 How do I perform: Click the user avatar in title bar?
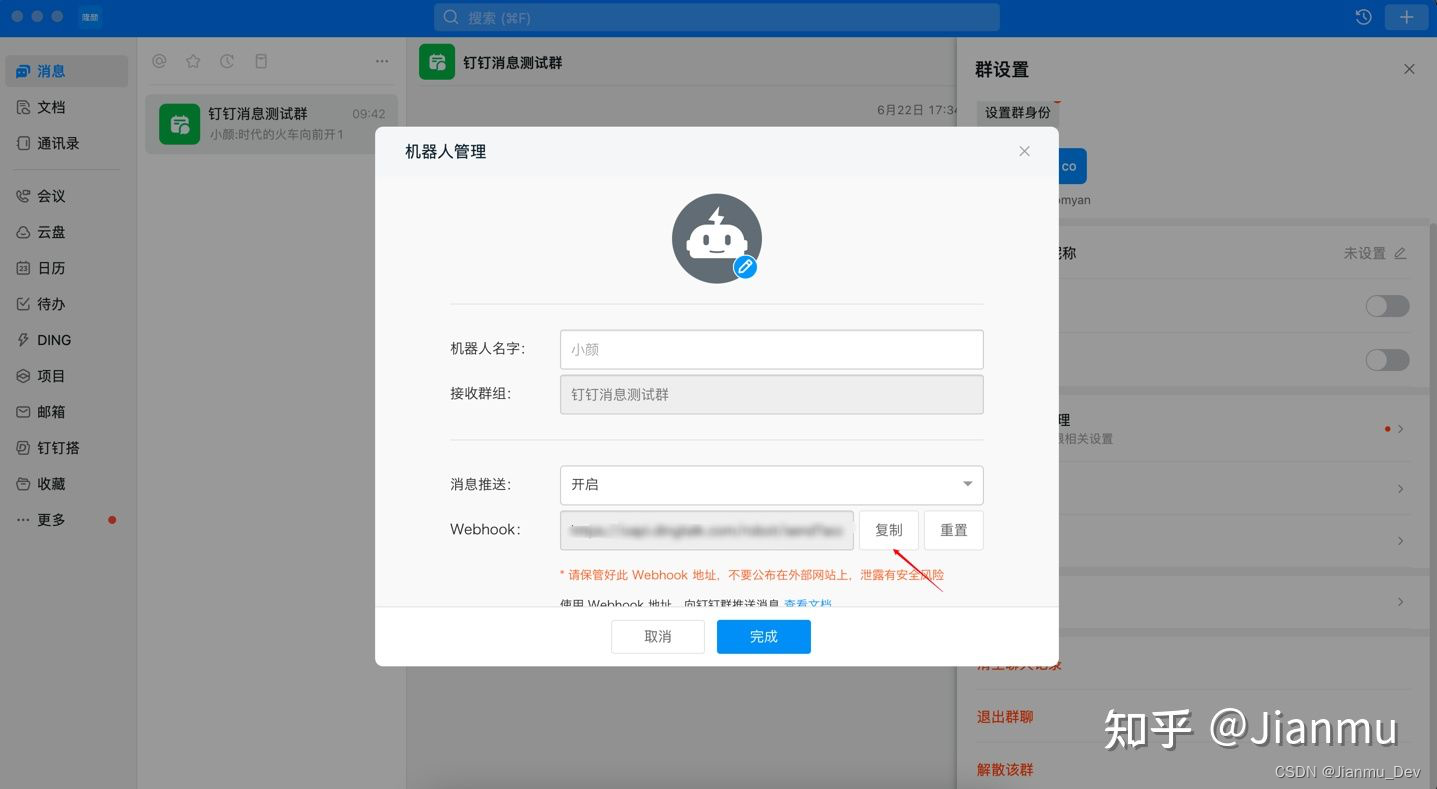tap(90, 17)
